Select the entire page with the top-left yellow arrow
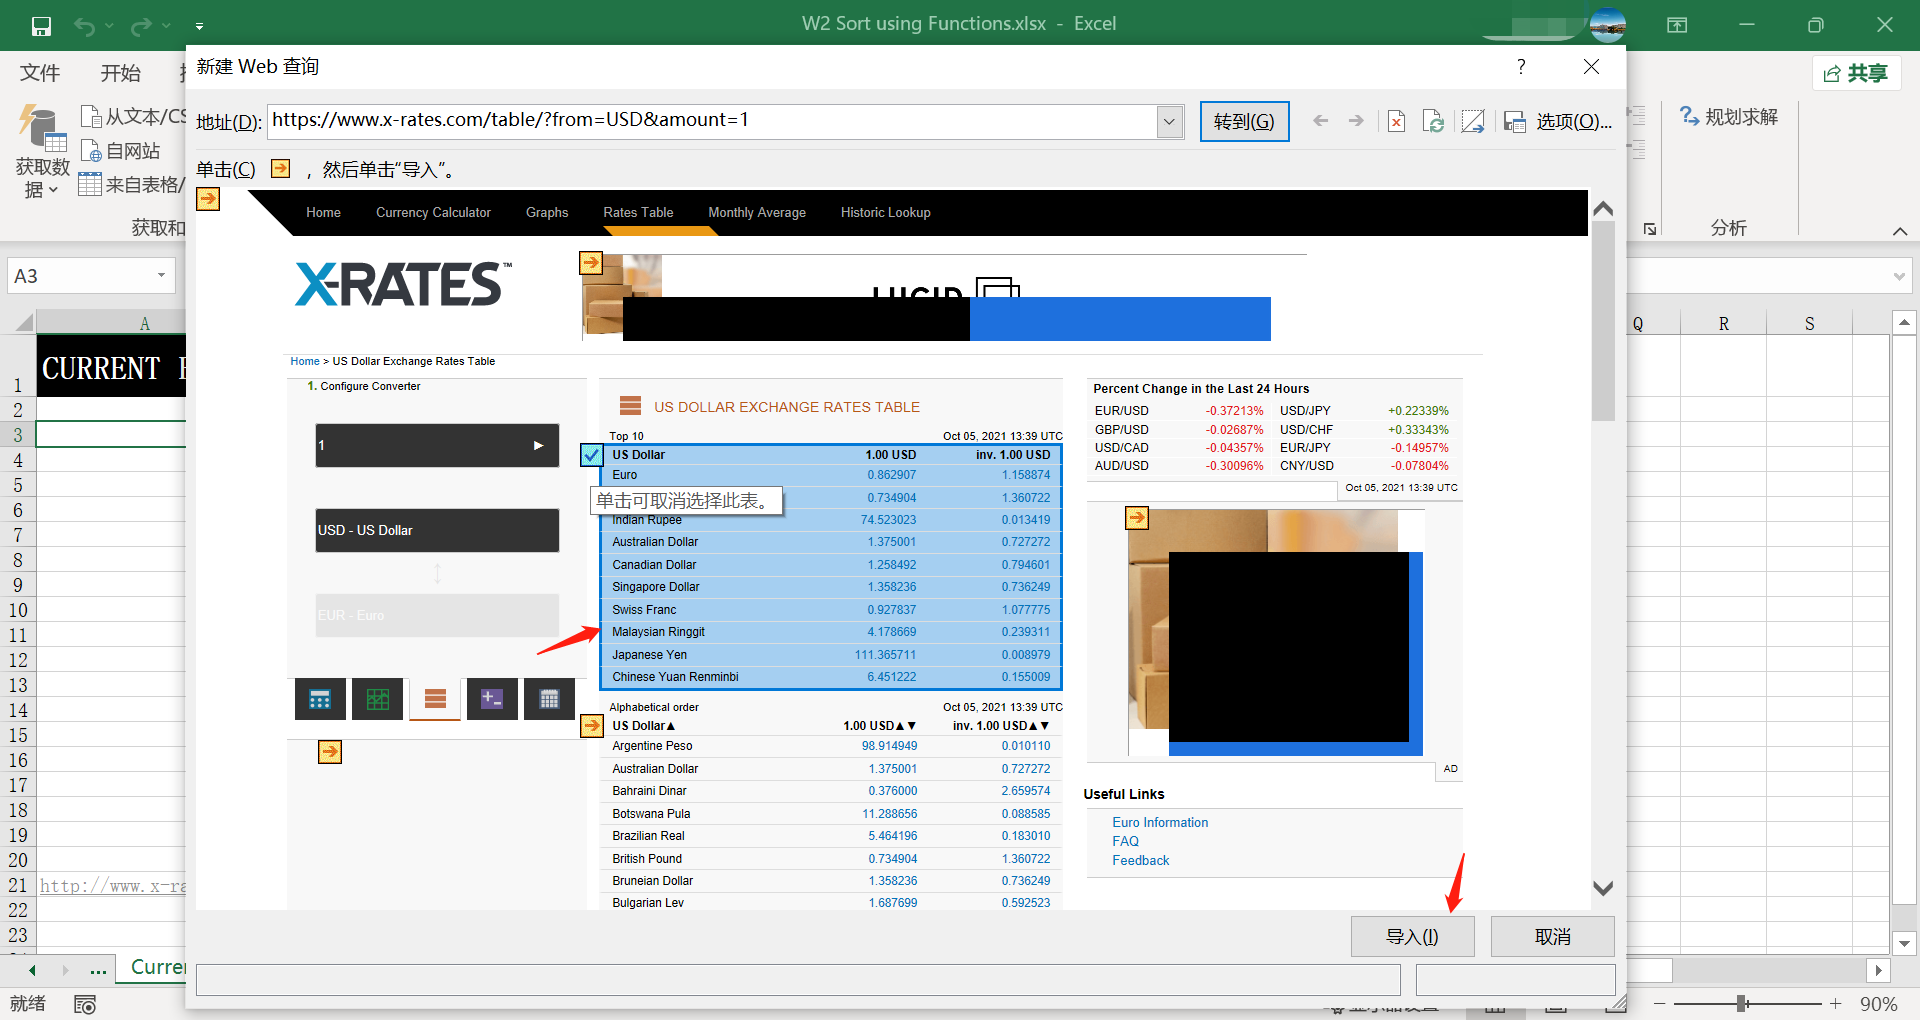The height and width of the screenshot is (1020, 1920). tap(208, 199)
